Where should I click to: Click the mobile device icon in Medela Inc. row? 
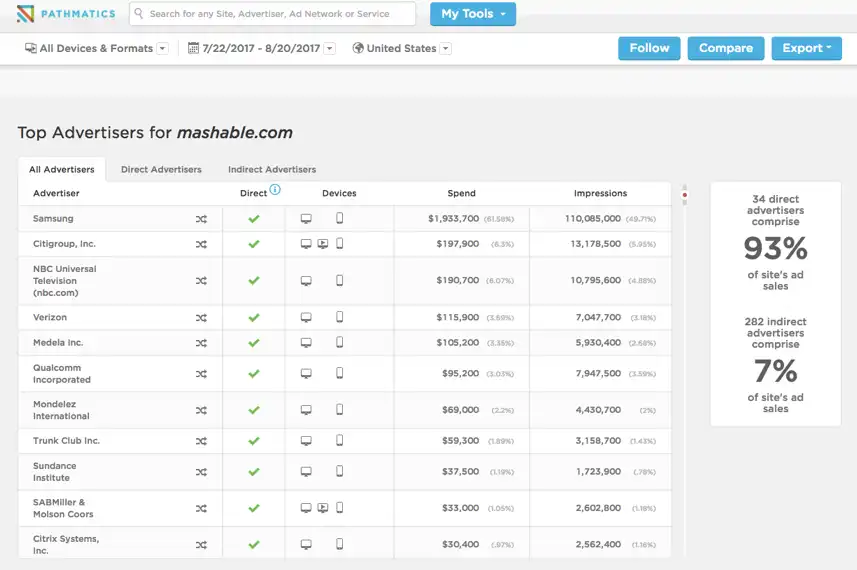coord(339,342)
